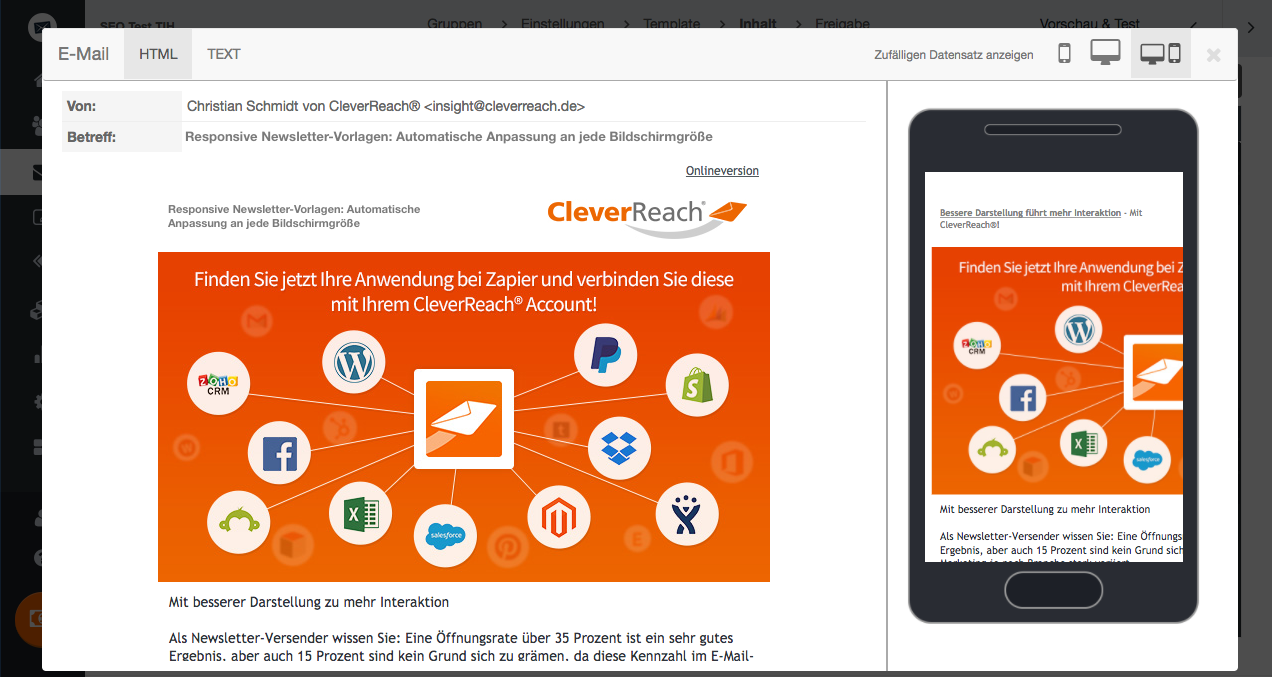This screenshot has width=1272, height=677.
Task: Click the WordPress icon in the desktop banner
Action: 354,362
